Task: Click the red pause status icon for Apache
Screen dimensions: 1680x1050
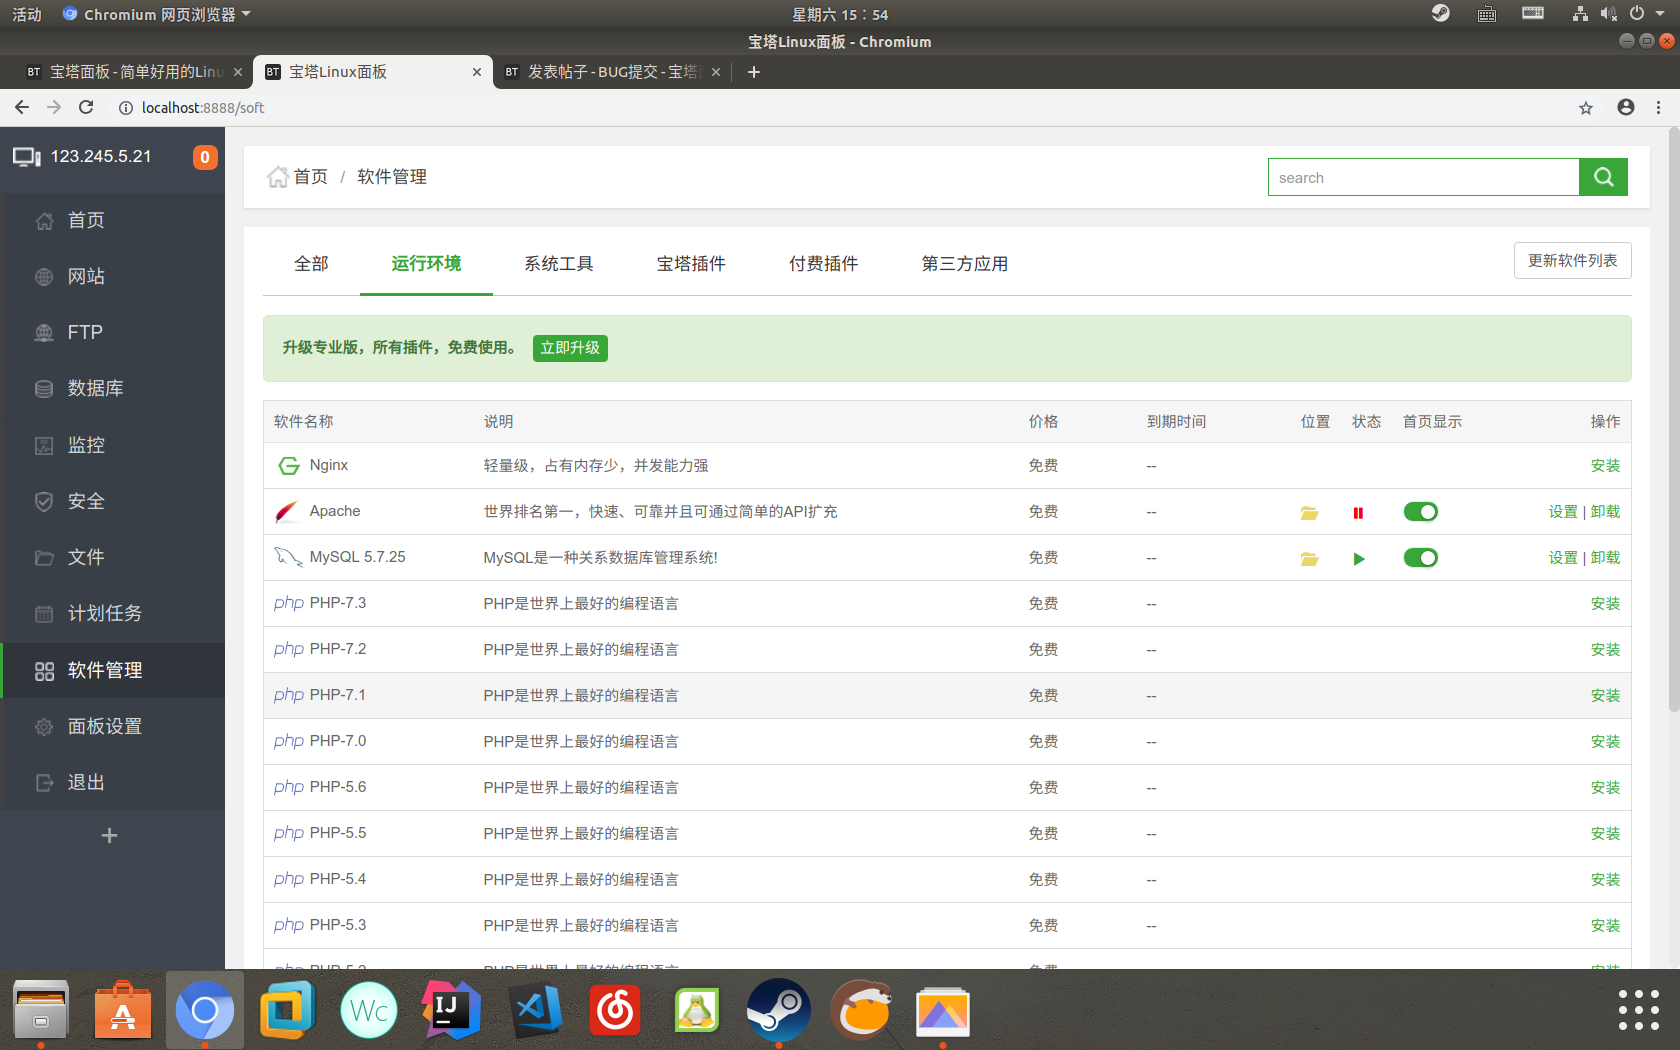Action: tap(1358, 512)
